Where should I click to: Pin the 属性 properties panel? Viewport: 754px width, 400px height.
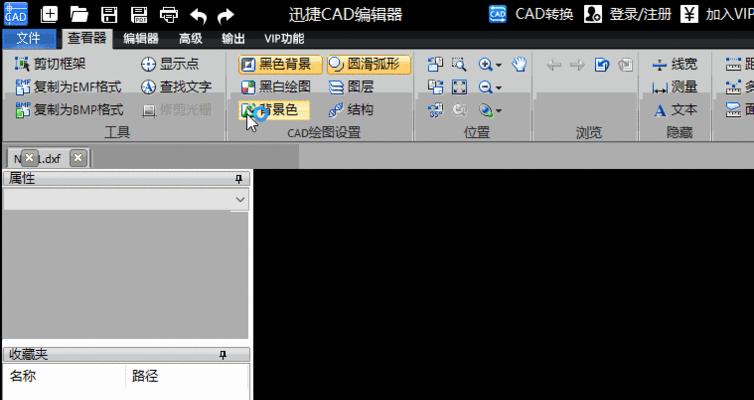[239, 179]
